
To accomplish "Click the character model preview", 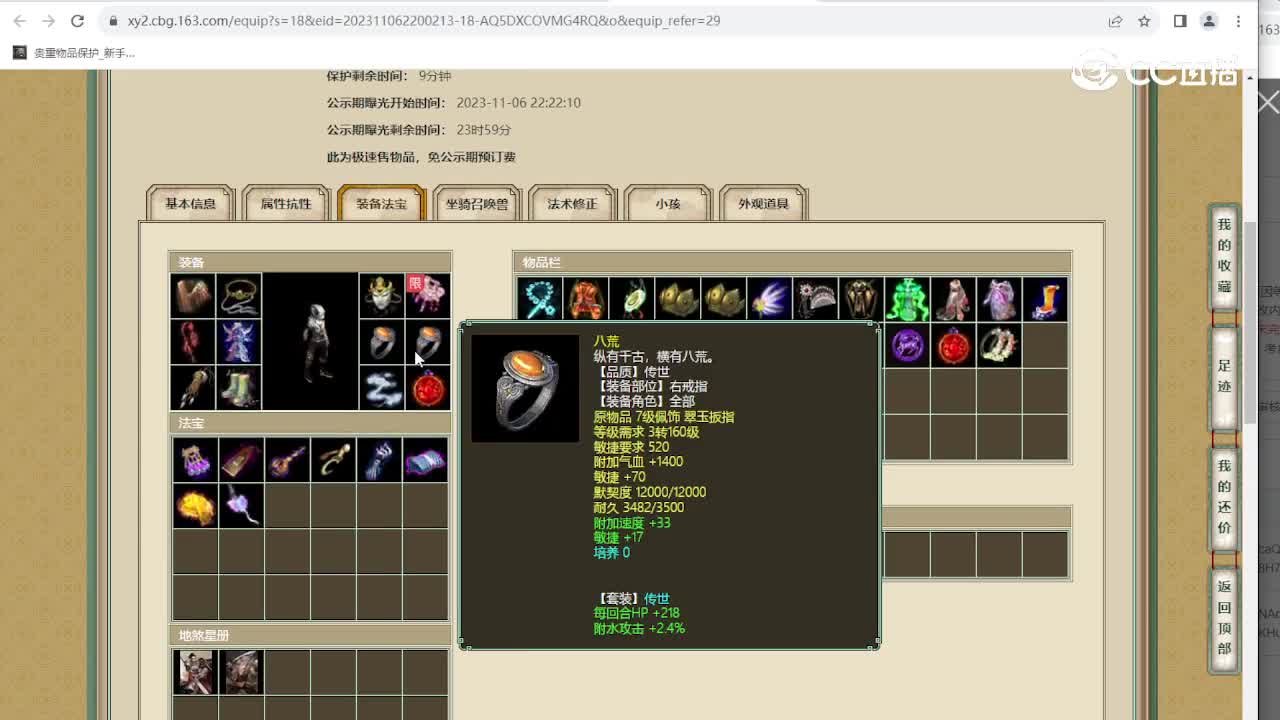I will (311, 342).
